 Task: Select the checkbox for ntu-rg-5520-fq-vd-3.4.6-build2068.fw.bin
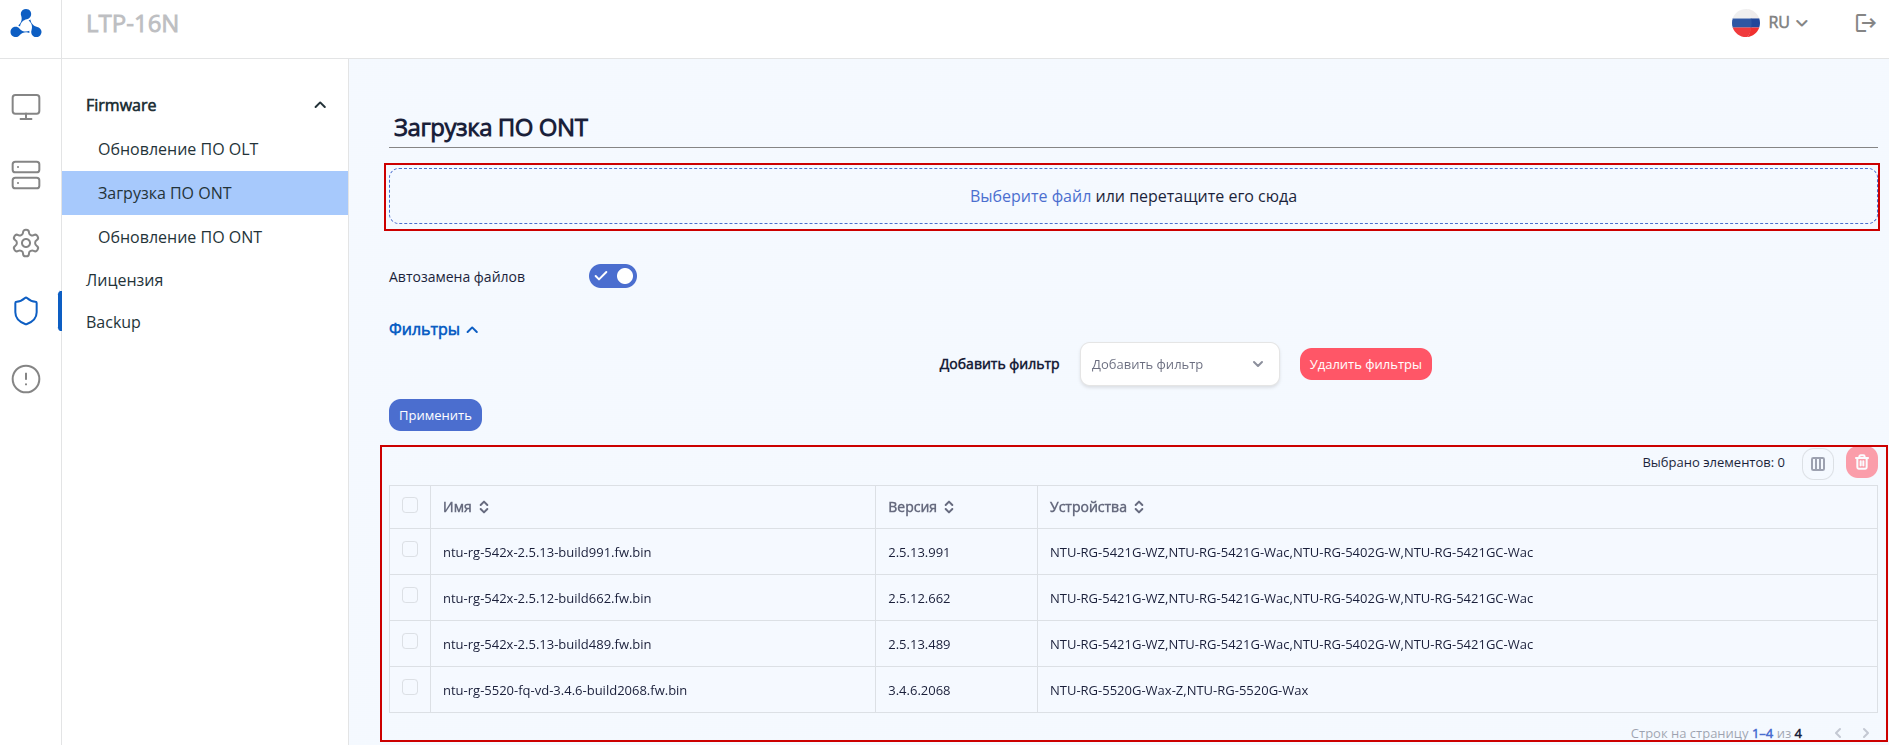click(x=410, y=687)
